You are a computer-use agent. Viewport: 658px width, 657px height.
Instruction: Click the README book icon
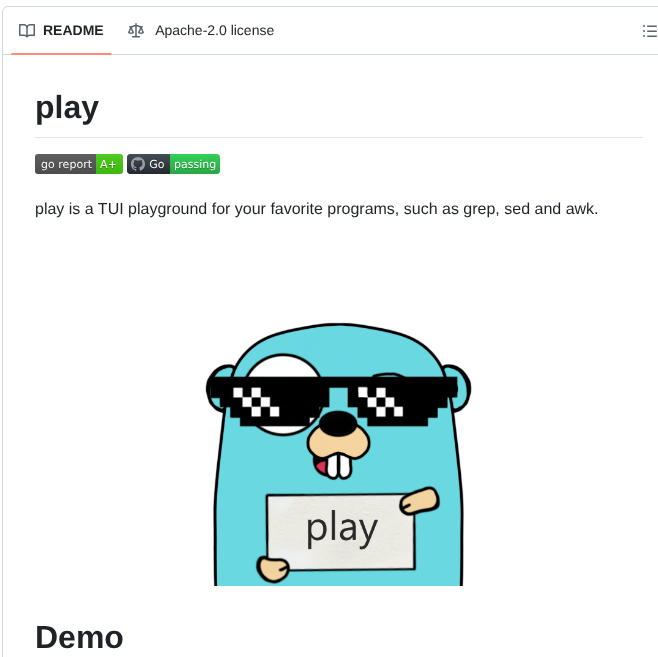[x=27, y=31]
